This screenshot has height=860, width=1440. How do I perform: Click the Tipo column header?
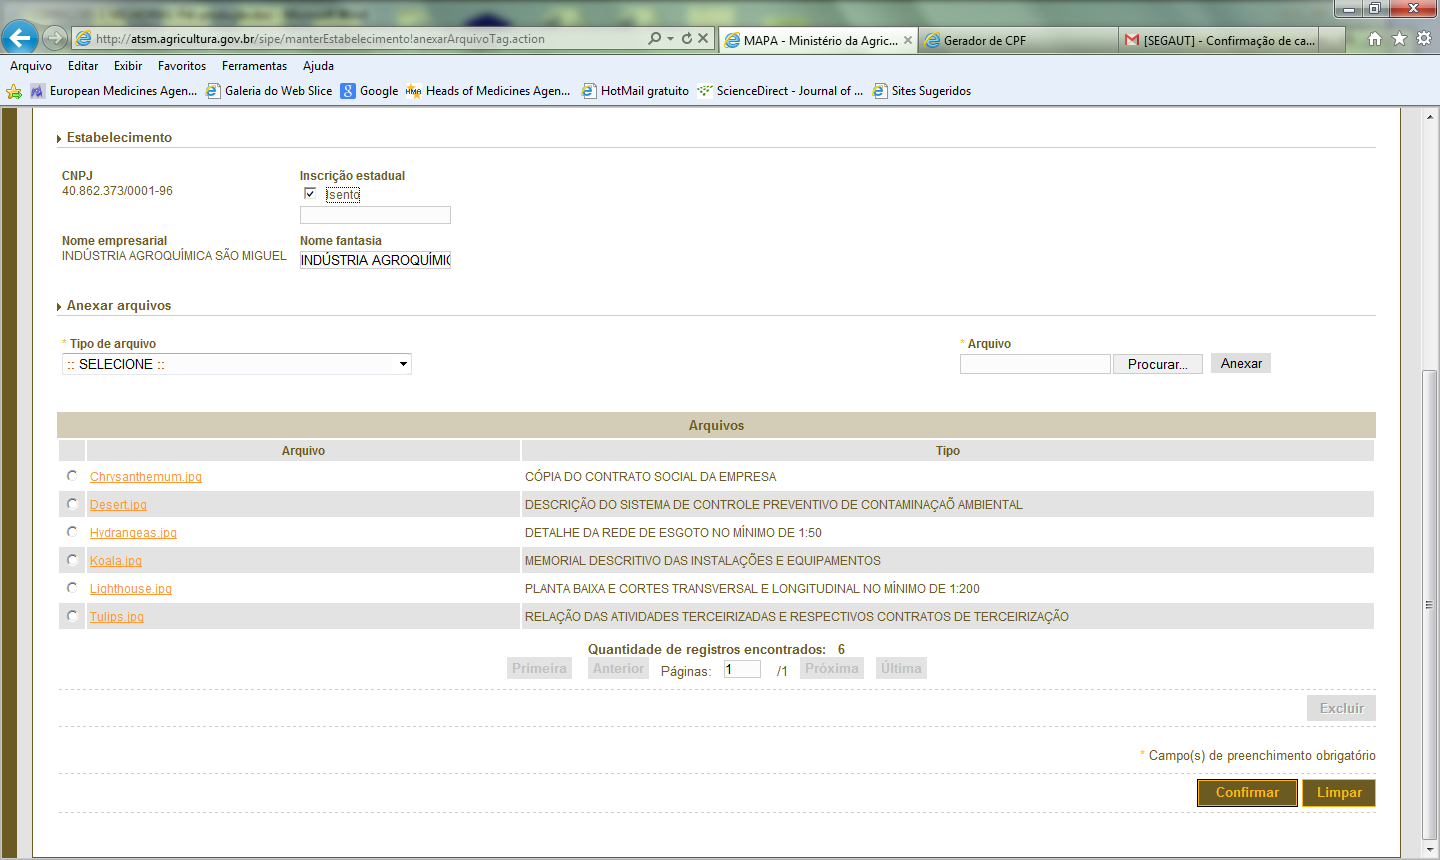948,451
